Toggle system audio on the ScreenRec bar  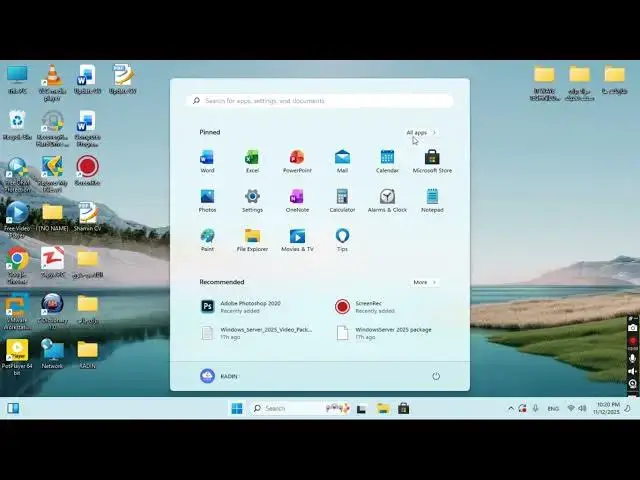[x=632, y=371]
